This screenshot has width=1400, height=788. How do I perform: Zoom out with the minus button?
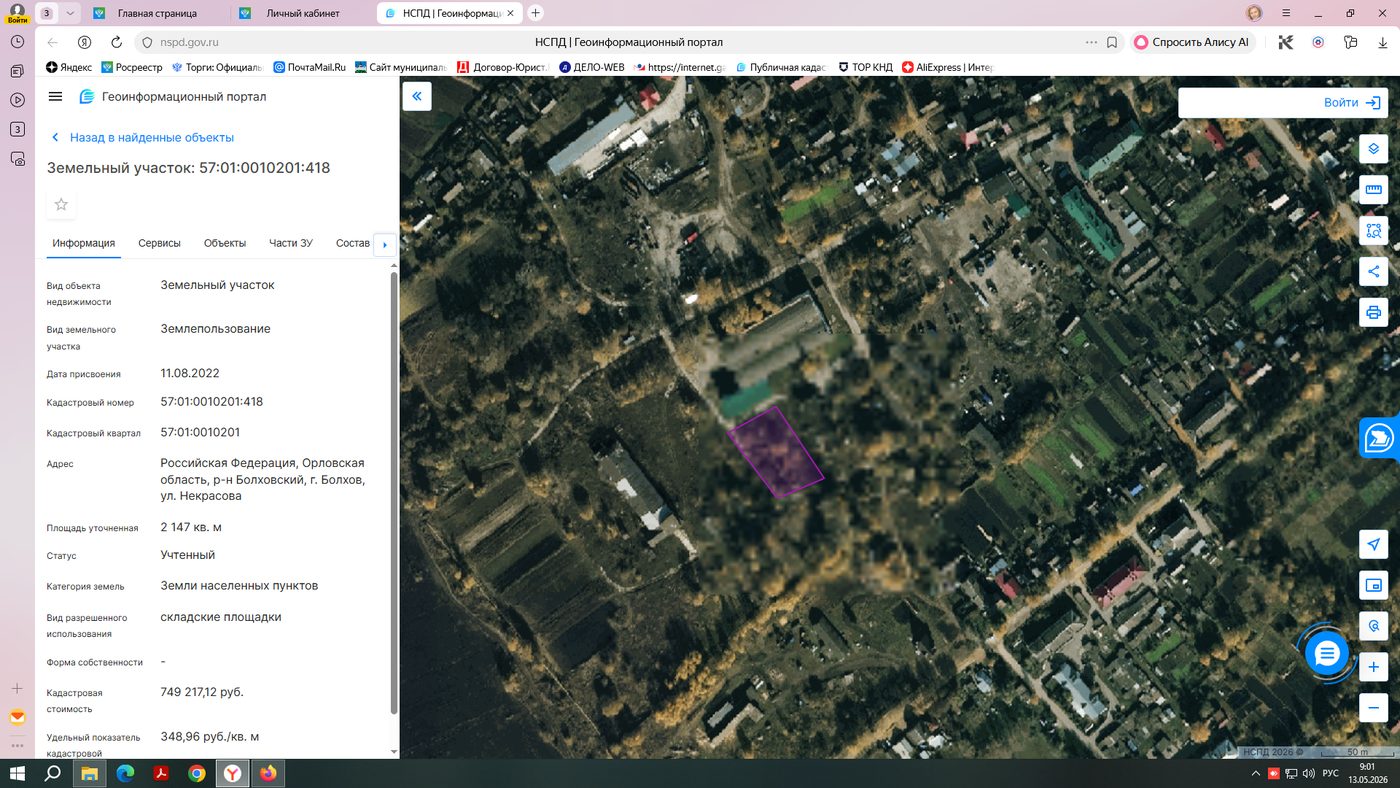[x=1374, y=707]
